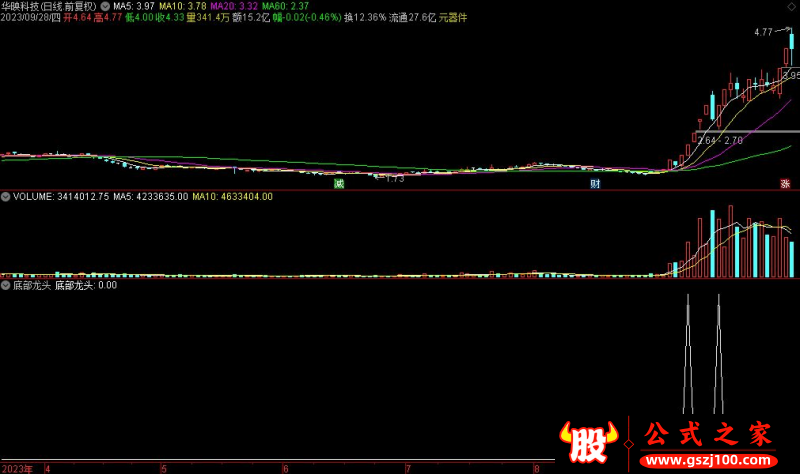Select the latest cyan candlestick near 4.77
Screen dimensions: 800x474
pyautogui.click(x=791, y=43)
